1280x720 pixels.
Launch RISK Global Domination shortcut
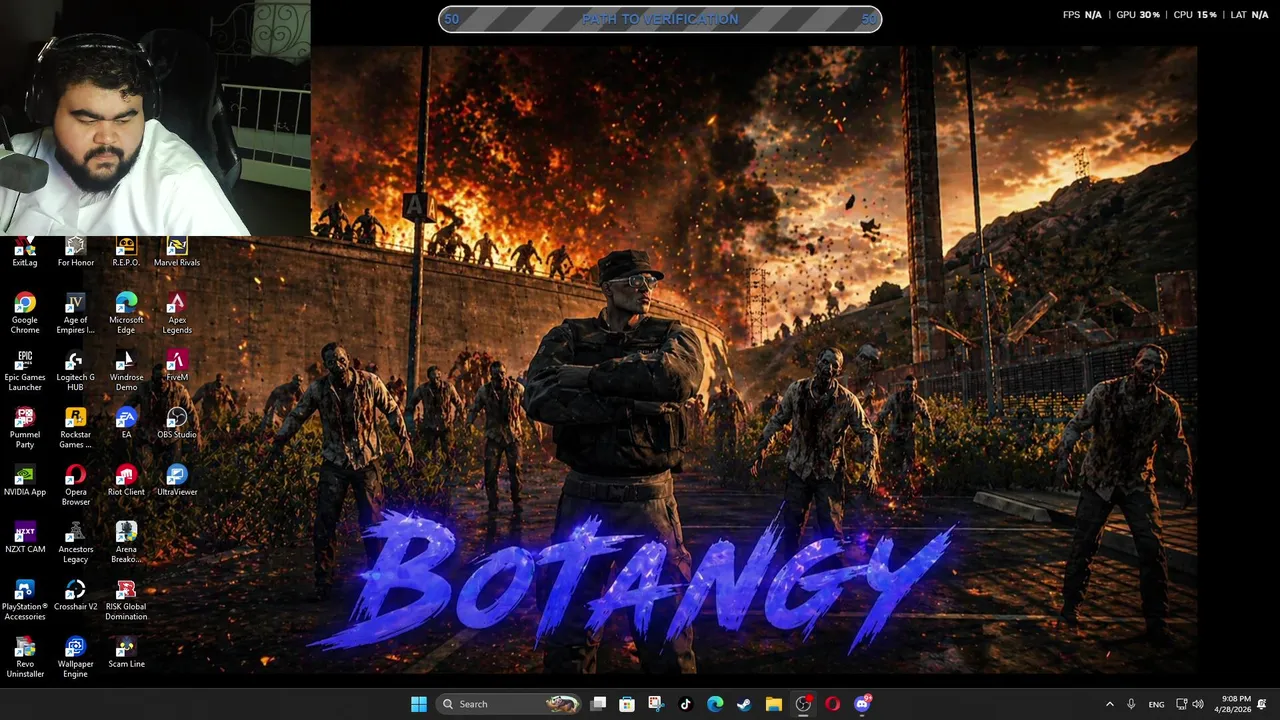click(x=126, y=600)
